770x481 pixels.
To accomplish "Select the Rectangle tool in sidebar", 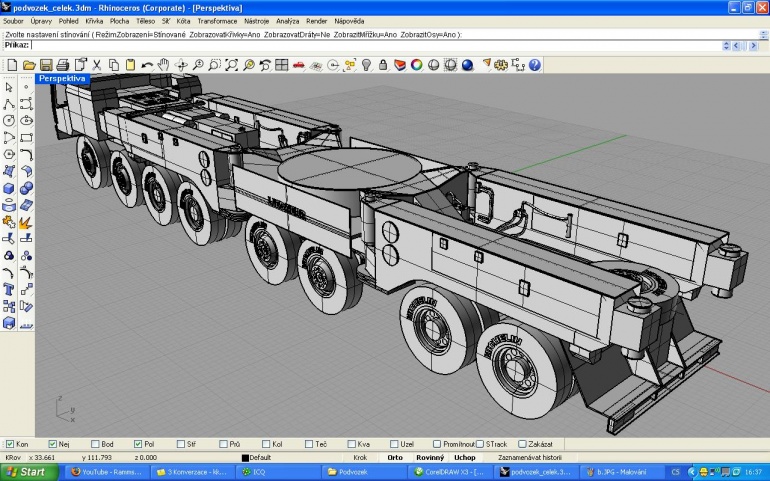I will pos(27,137).
